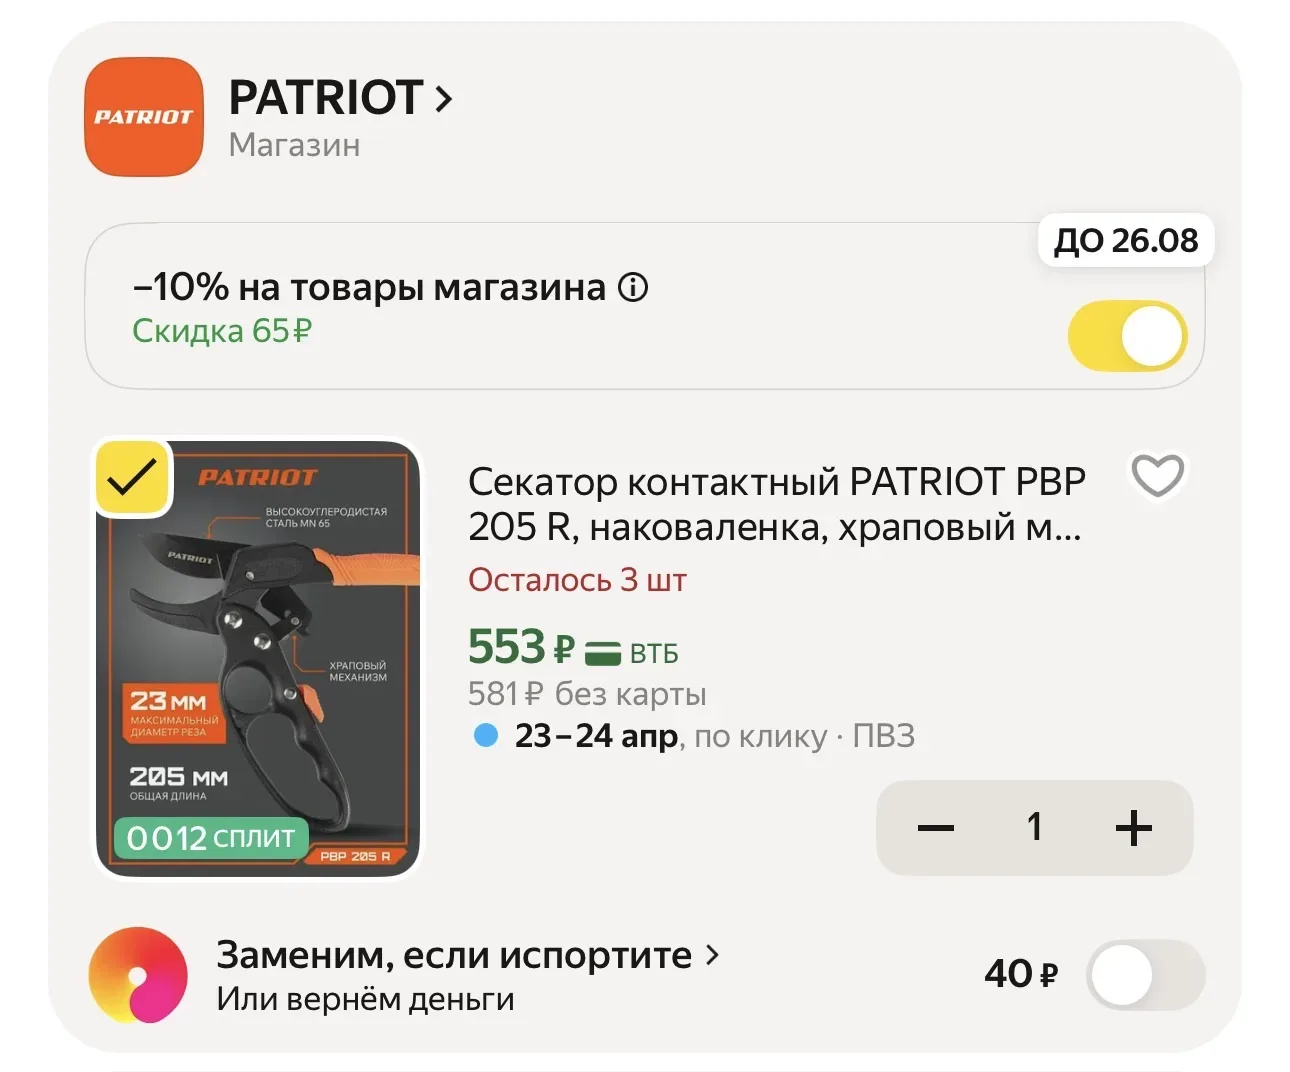Image resolution: width=1290 pixels, height=1072 pixels.
Task: Click the 23–24 апр delivery date text
Action: click(596, 737)
